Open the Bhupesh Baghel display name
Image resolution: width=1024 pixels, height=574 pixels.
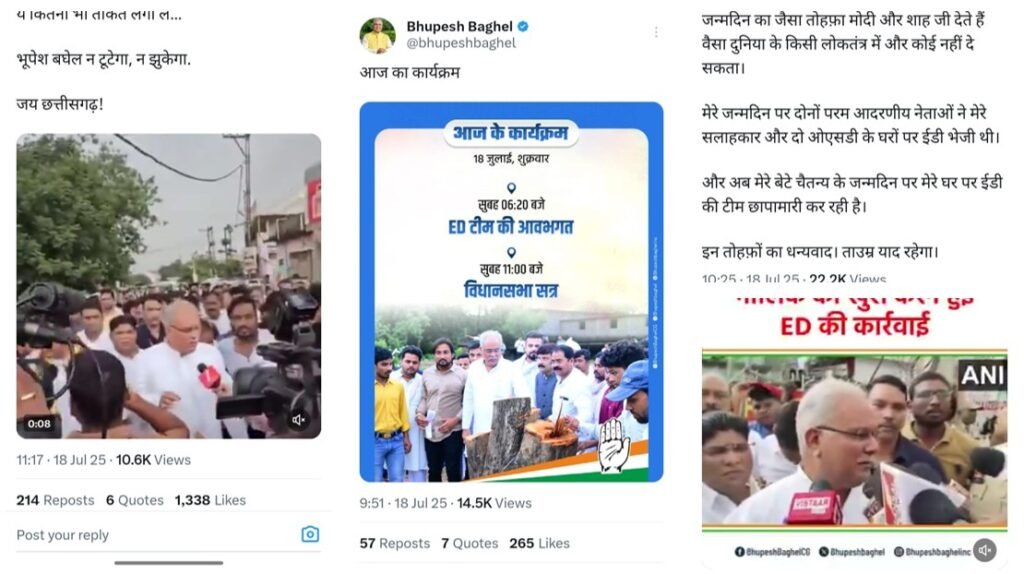pos(459,27)
